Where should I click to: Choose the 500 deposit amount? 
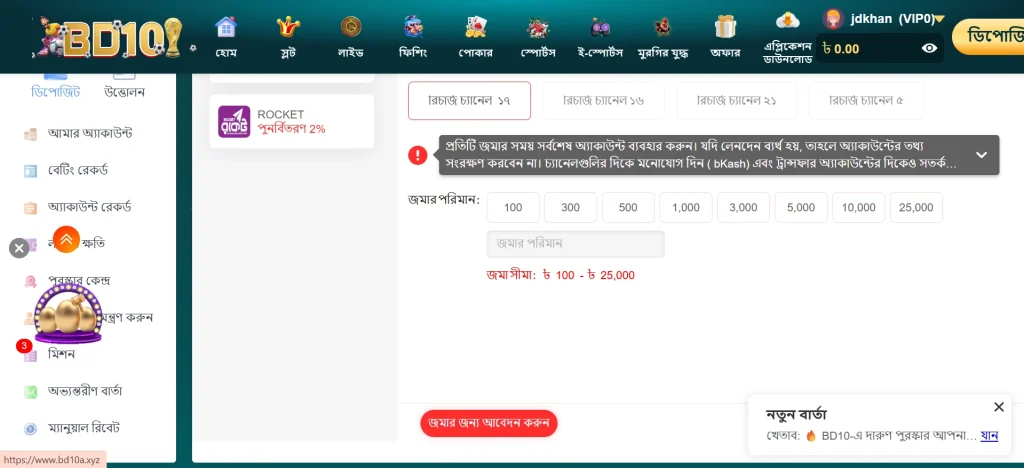tap(628, 208)
